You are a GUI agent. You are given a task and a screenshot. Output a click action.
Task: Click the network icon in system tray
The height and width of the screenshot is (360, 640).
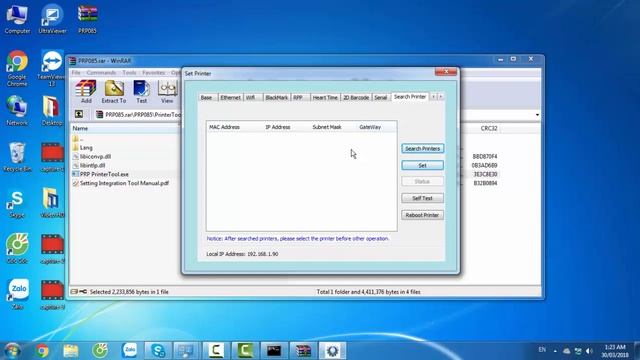(x=578, y=351)
